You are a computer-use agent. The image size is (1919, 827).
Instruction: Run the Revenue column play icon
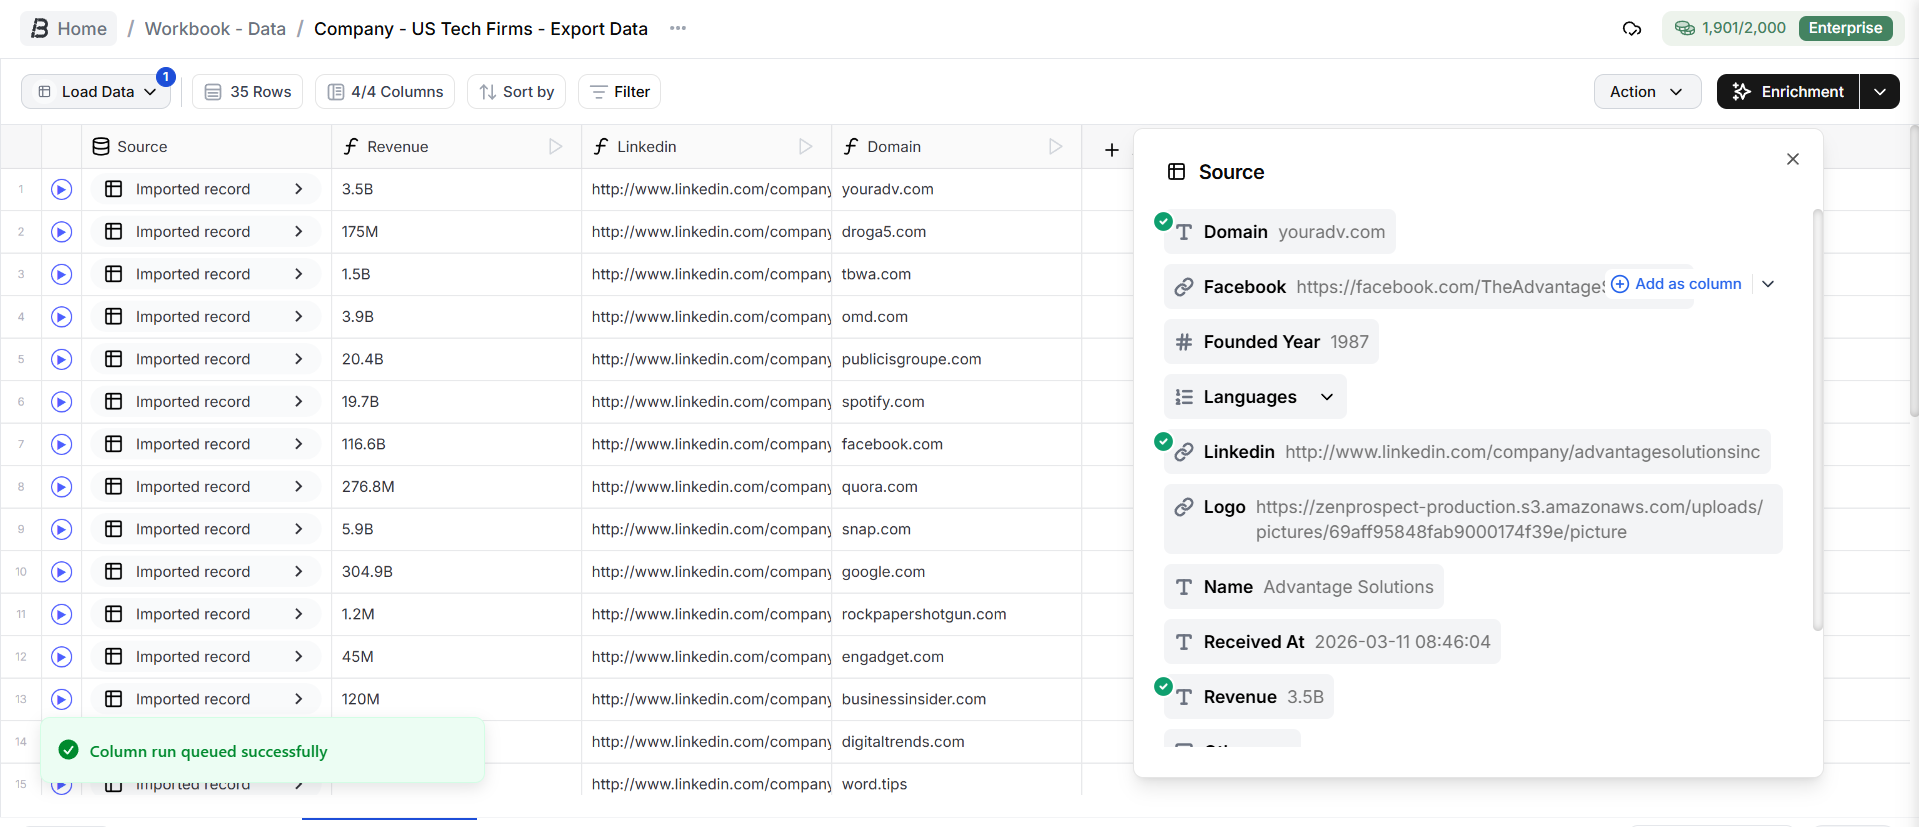(x=555, y=147)
